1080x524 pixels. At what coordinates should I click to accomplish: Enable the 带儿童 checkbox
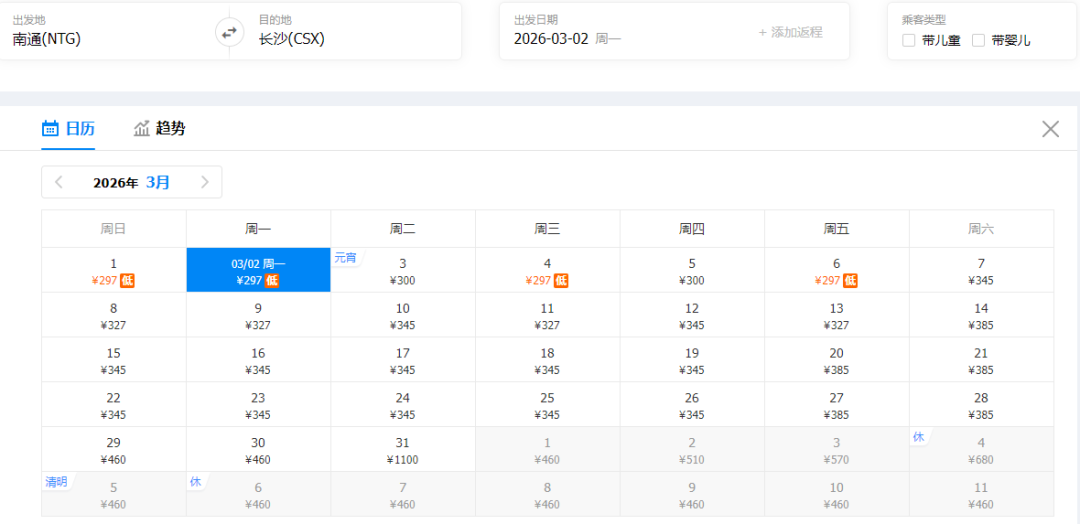tap(908, 41)
